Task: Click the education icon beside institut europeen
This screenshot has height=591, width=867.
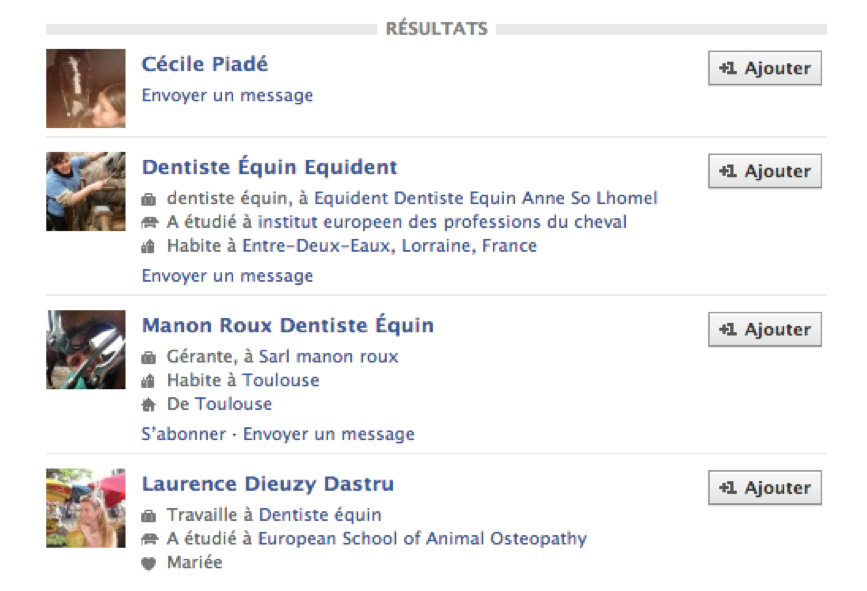Action: [149, 222]
